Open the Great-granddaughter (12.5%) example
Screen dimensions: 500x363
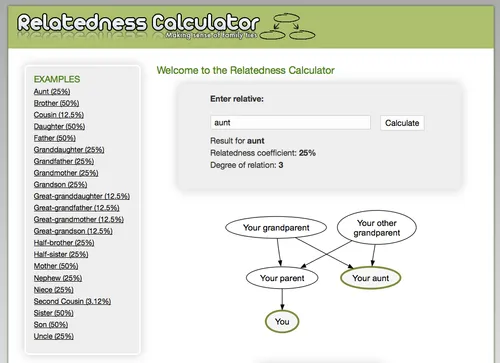pyautogui.click(x=82, y=196)
